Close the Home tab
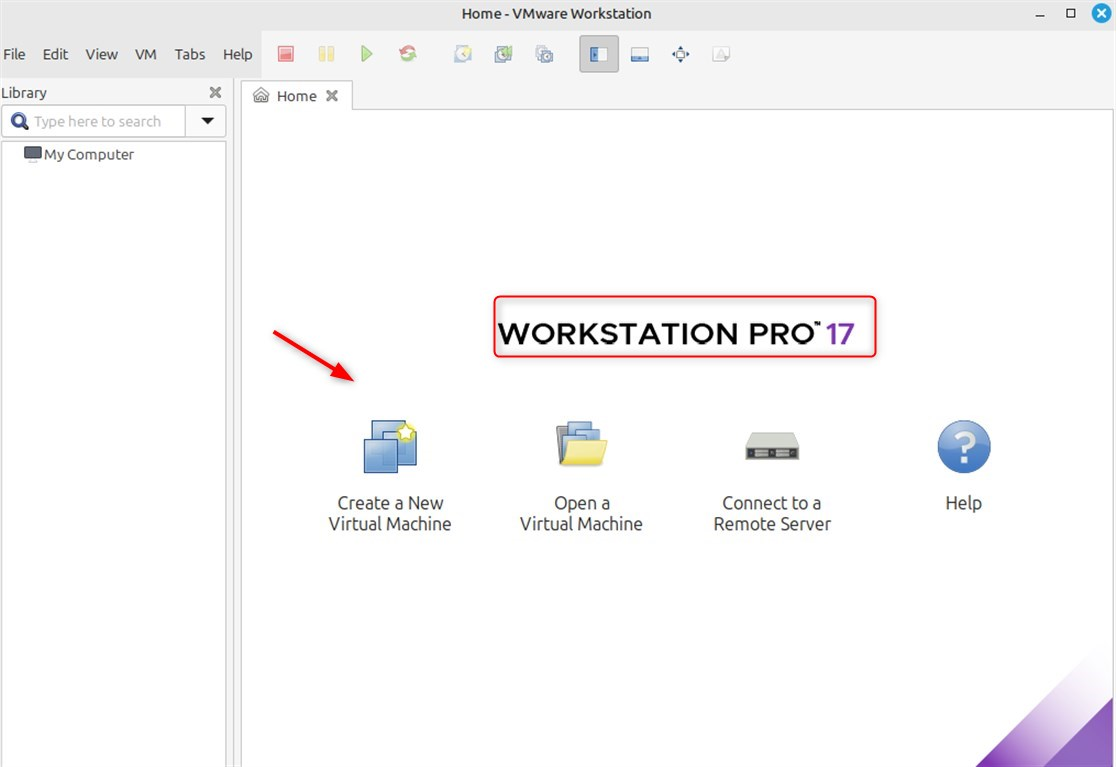 (332, 96)
